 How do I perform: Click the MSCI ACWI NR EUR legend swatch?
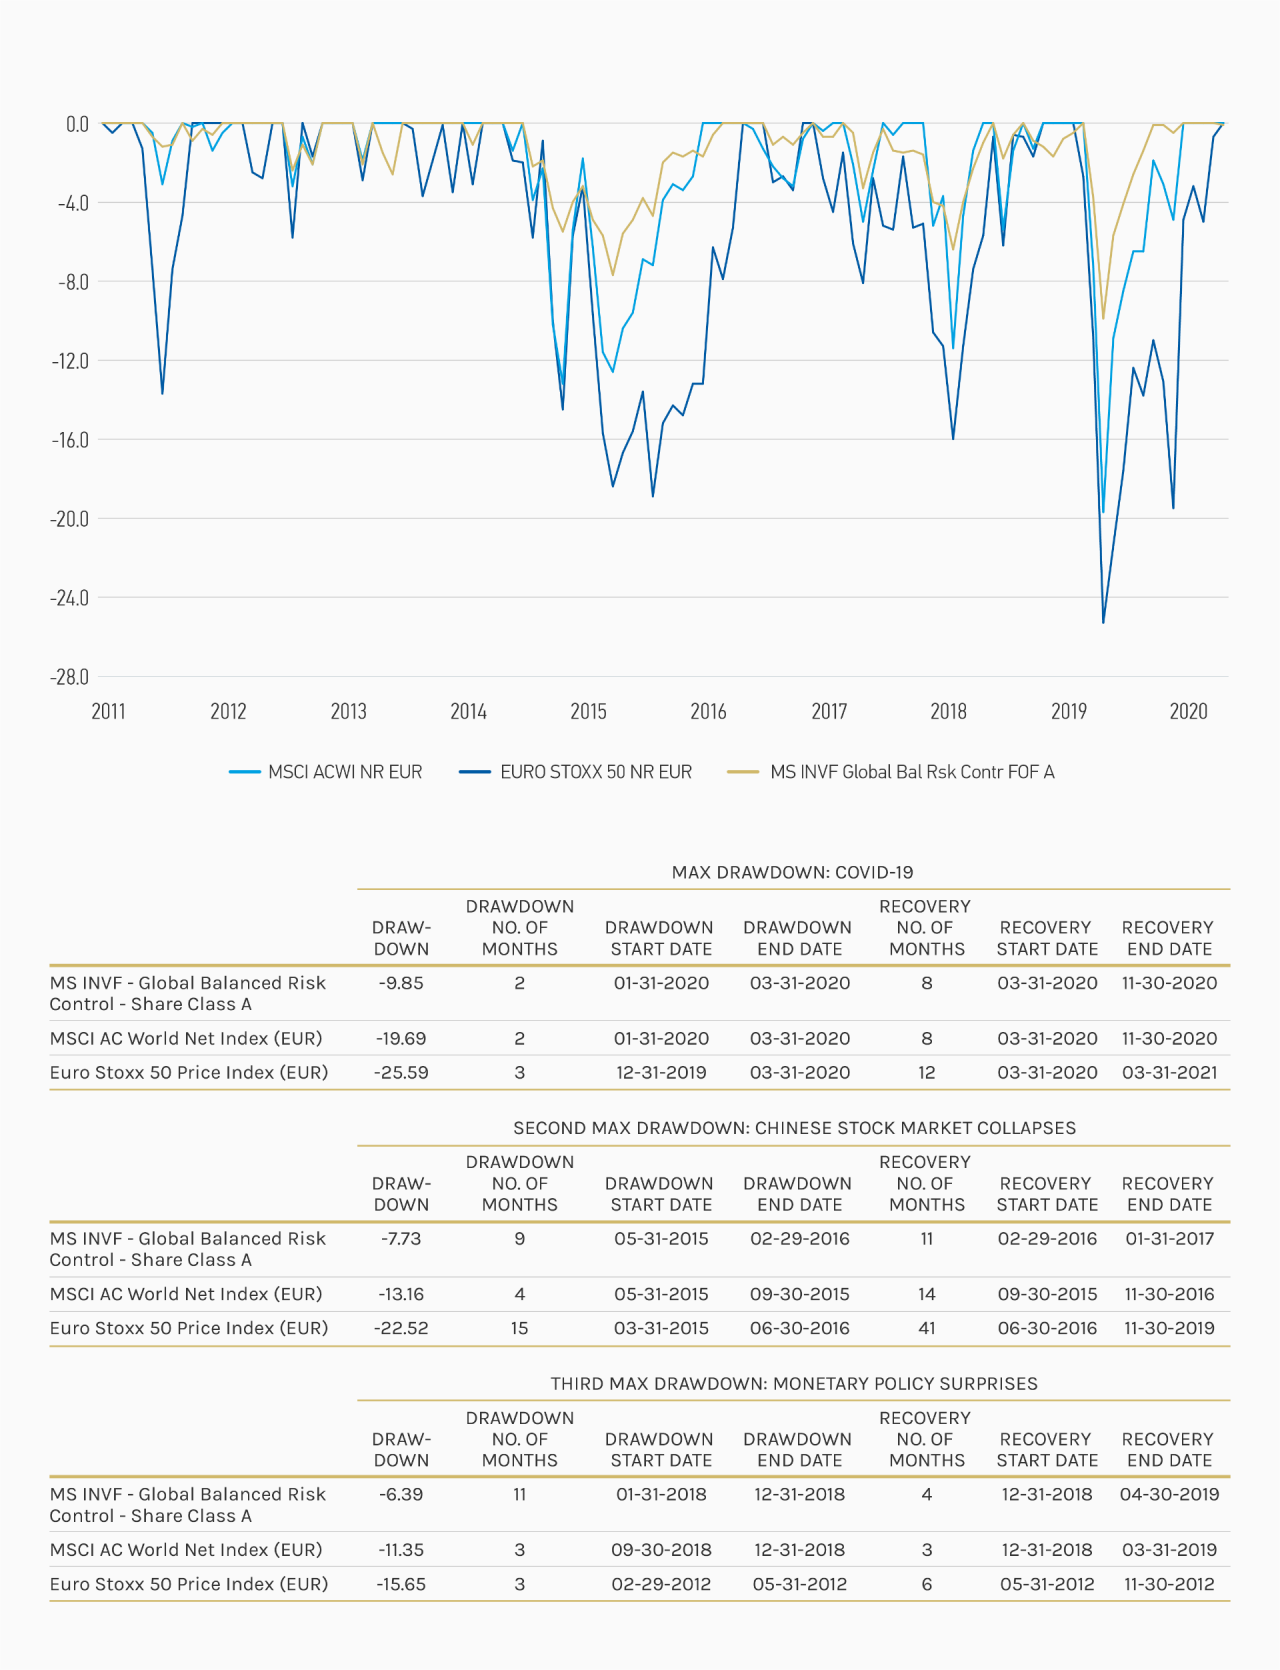[x=245, y=772]
